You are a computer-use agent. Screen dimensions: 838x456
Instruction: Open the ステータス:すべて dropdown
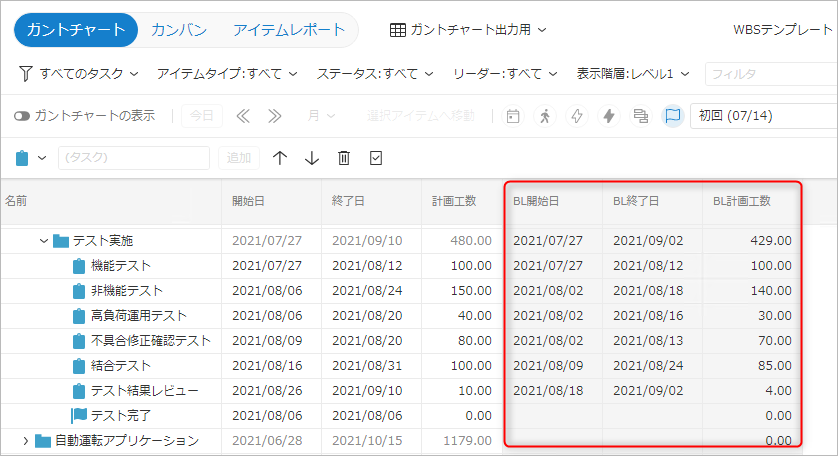[x=374, y=74]
